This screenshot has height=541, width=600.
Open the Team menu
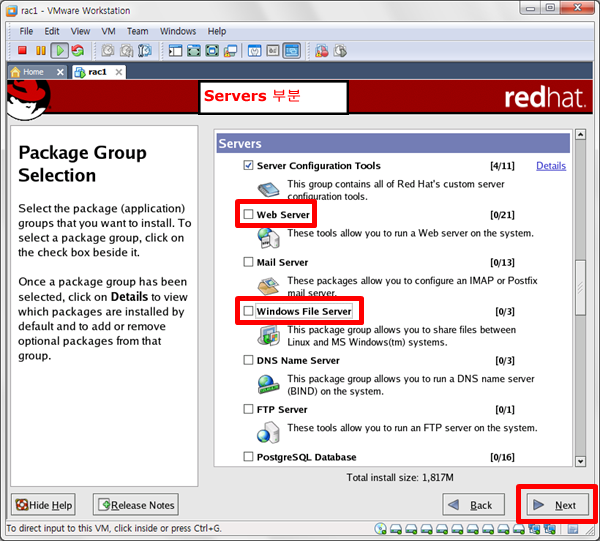coord(138,31)
